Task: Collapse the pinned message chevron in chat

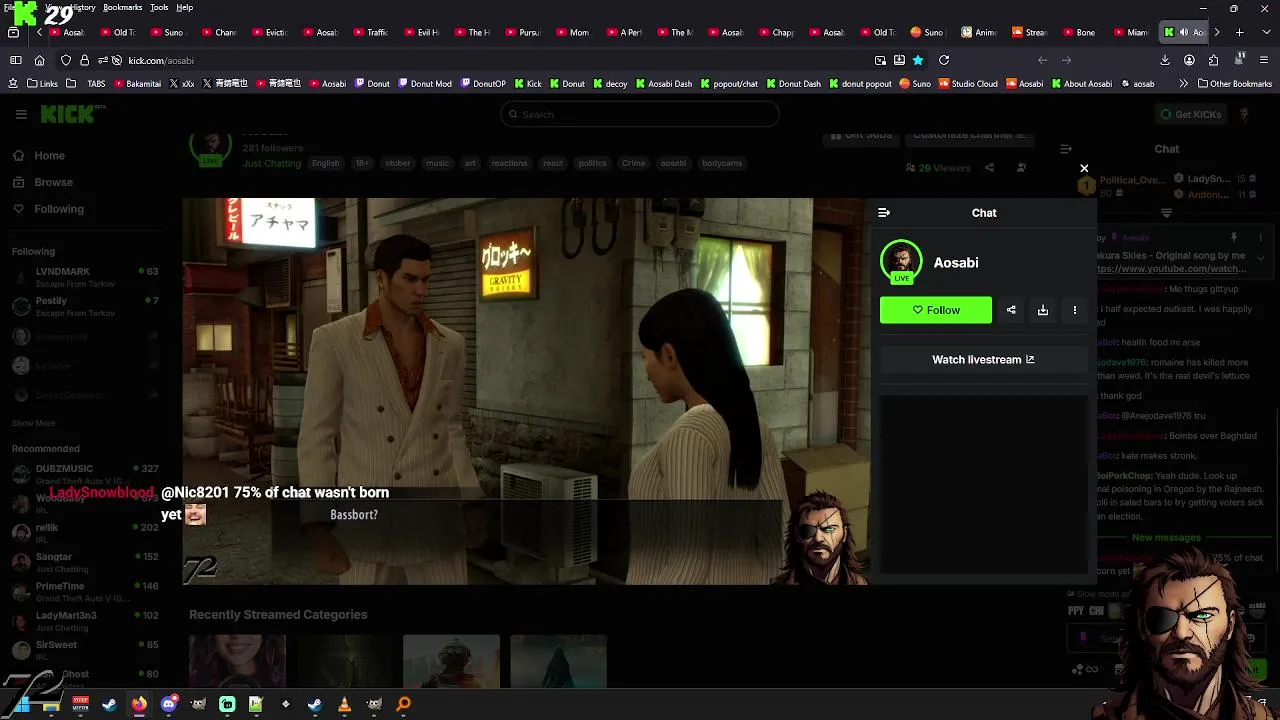Action: point(1261,257)
